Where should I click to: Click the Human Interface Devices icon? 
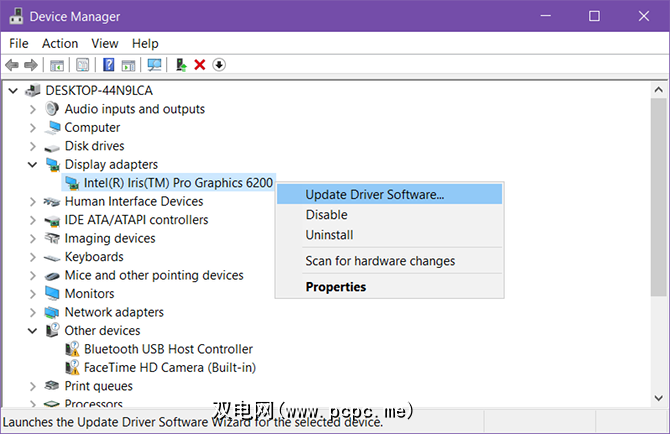(52, 202)
